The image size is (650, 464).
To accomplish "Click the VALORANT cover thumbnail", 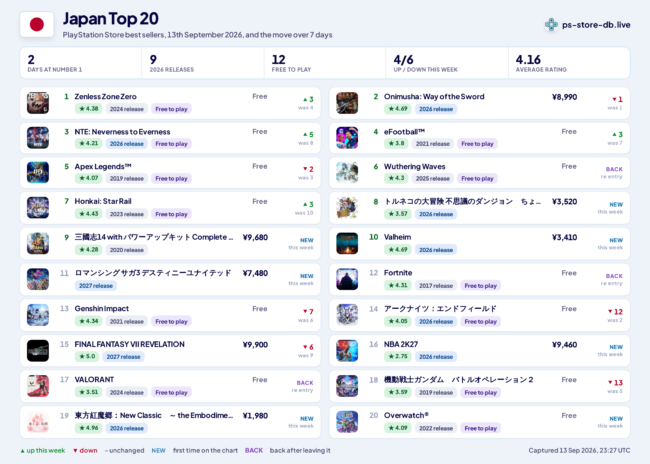I will click(38, 386).
